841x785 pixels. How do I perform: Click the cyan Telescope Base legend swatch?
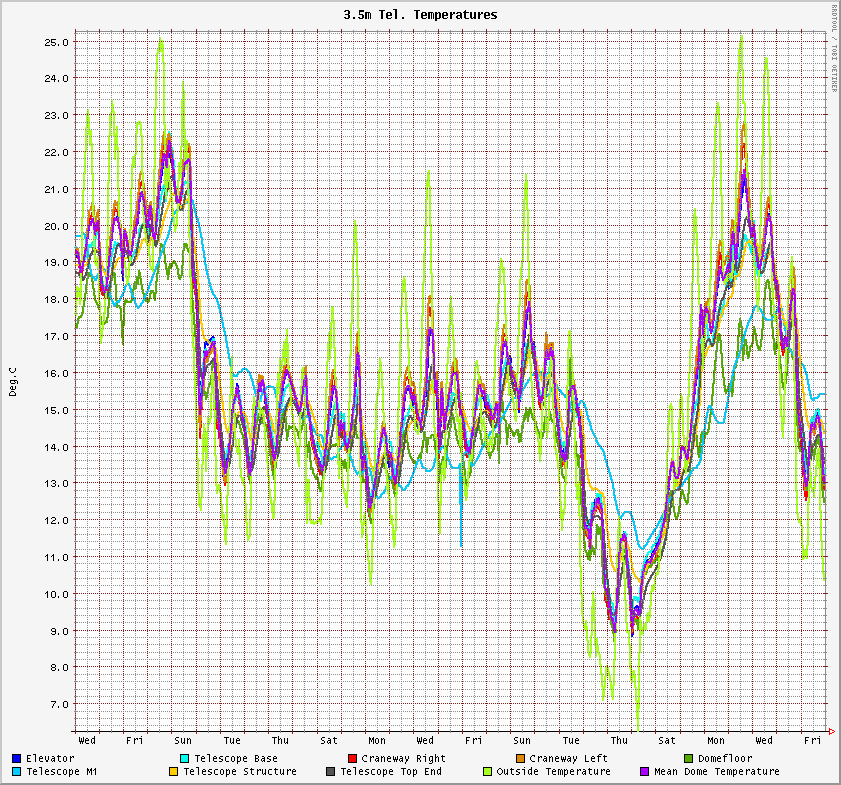click(184, 759)
